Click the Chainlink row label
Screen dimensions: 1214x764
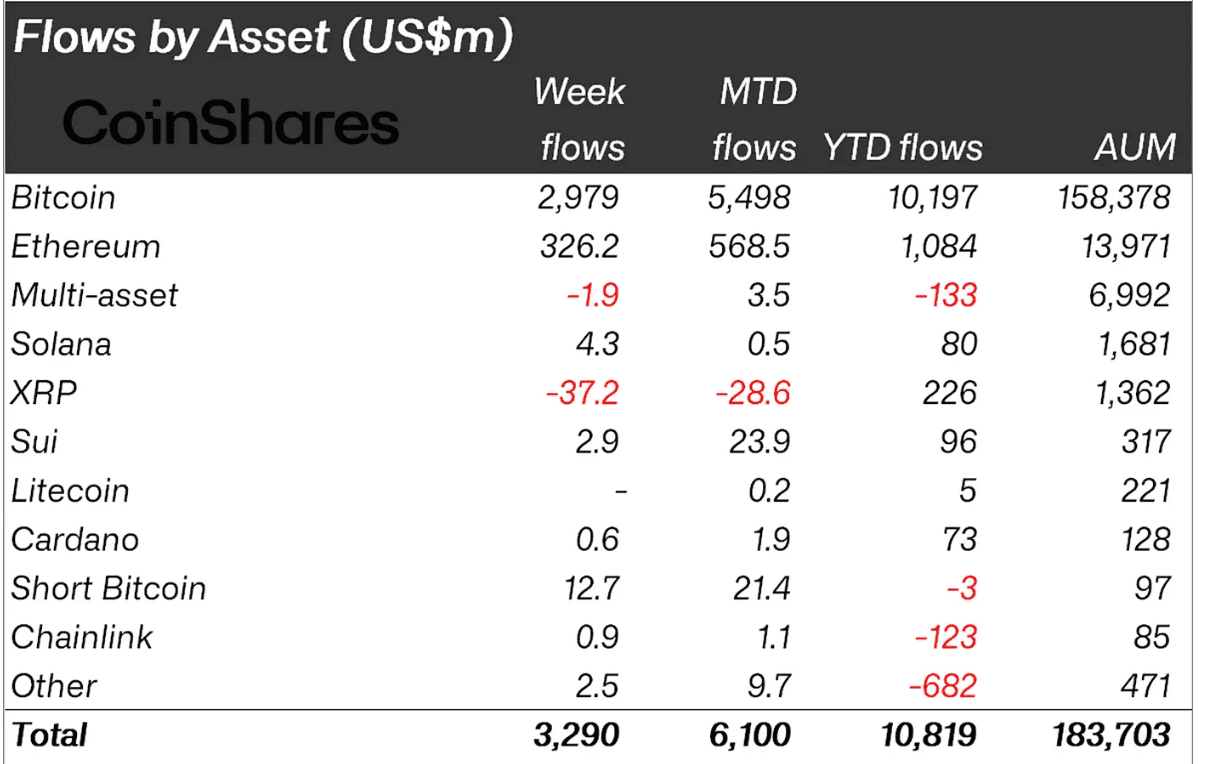tap(82, 637)
